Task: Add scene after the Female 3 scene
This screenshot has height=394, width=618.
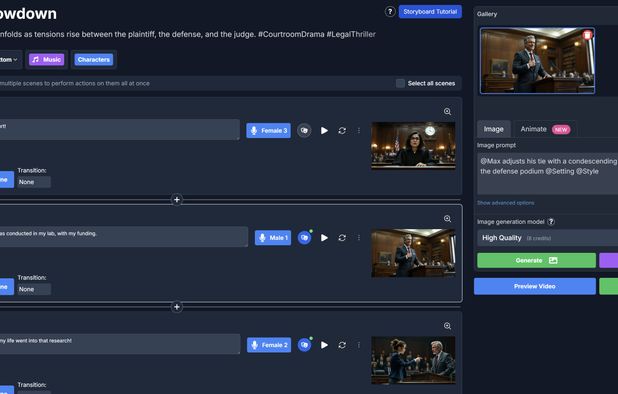Action: tap(177, 200)
